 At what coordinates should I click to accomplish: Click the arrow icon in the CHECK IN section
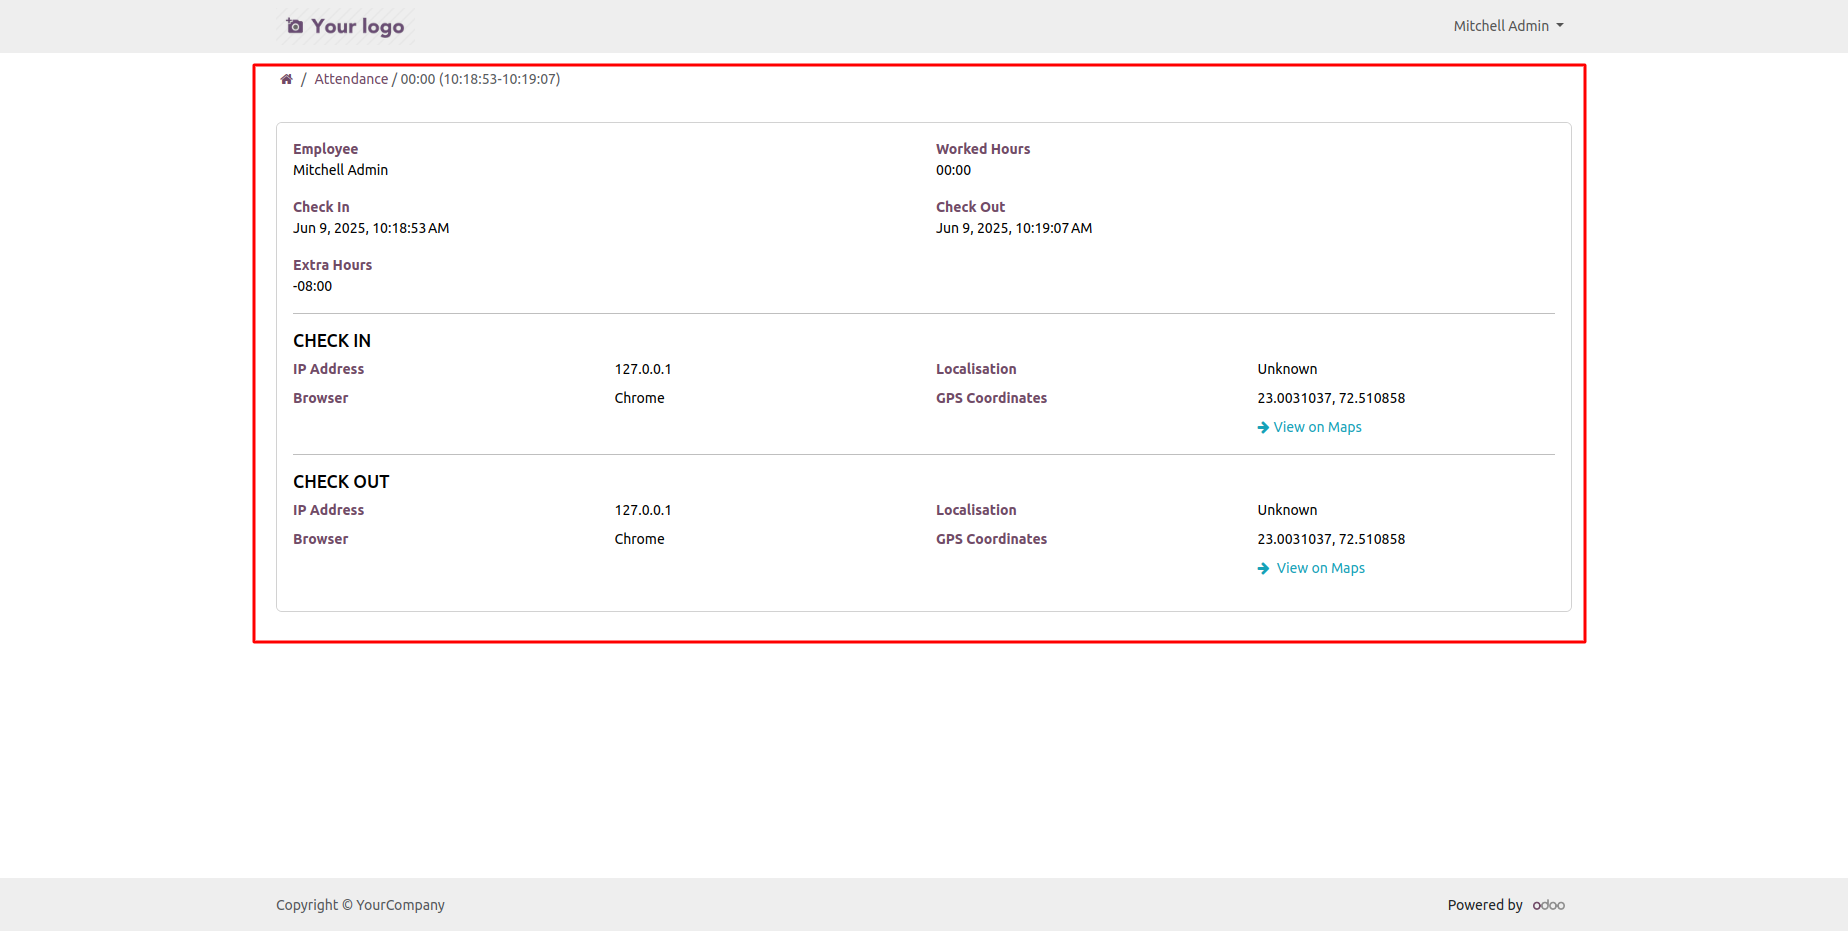pos(1263,428)
